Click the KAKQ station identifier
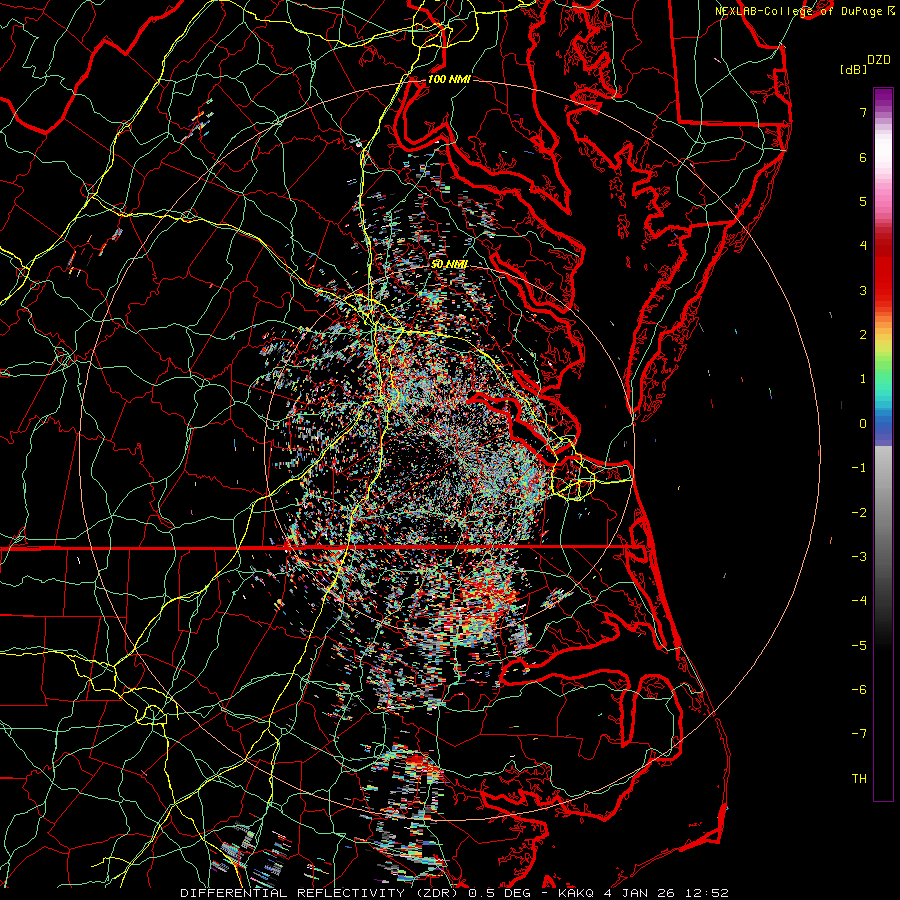This screenshot has height=900, width=900. pos(576,893)
